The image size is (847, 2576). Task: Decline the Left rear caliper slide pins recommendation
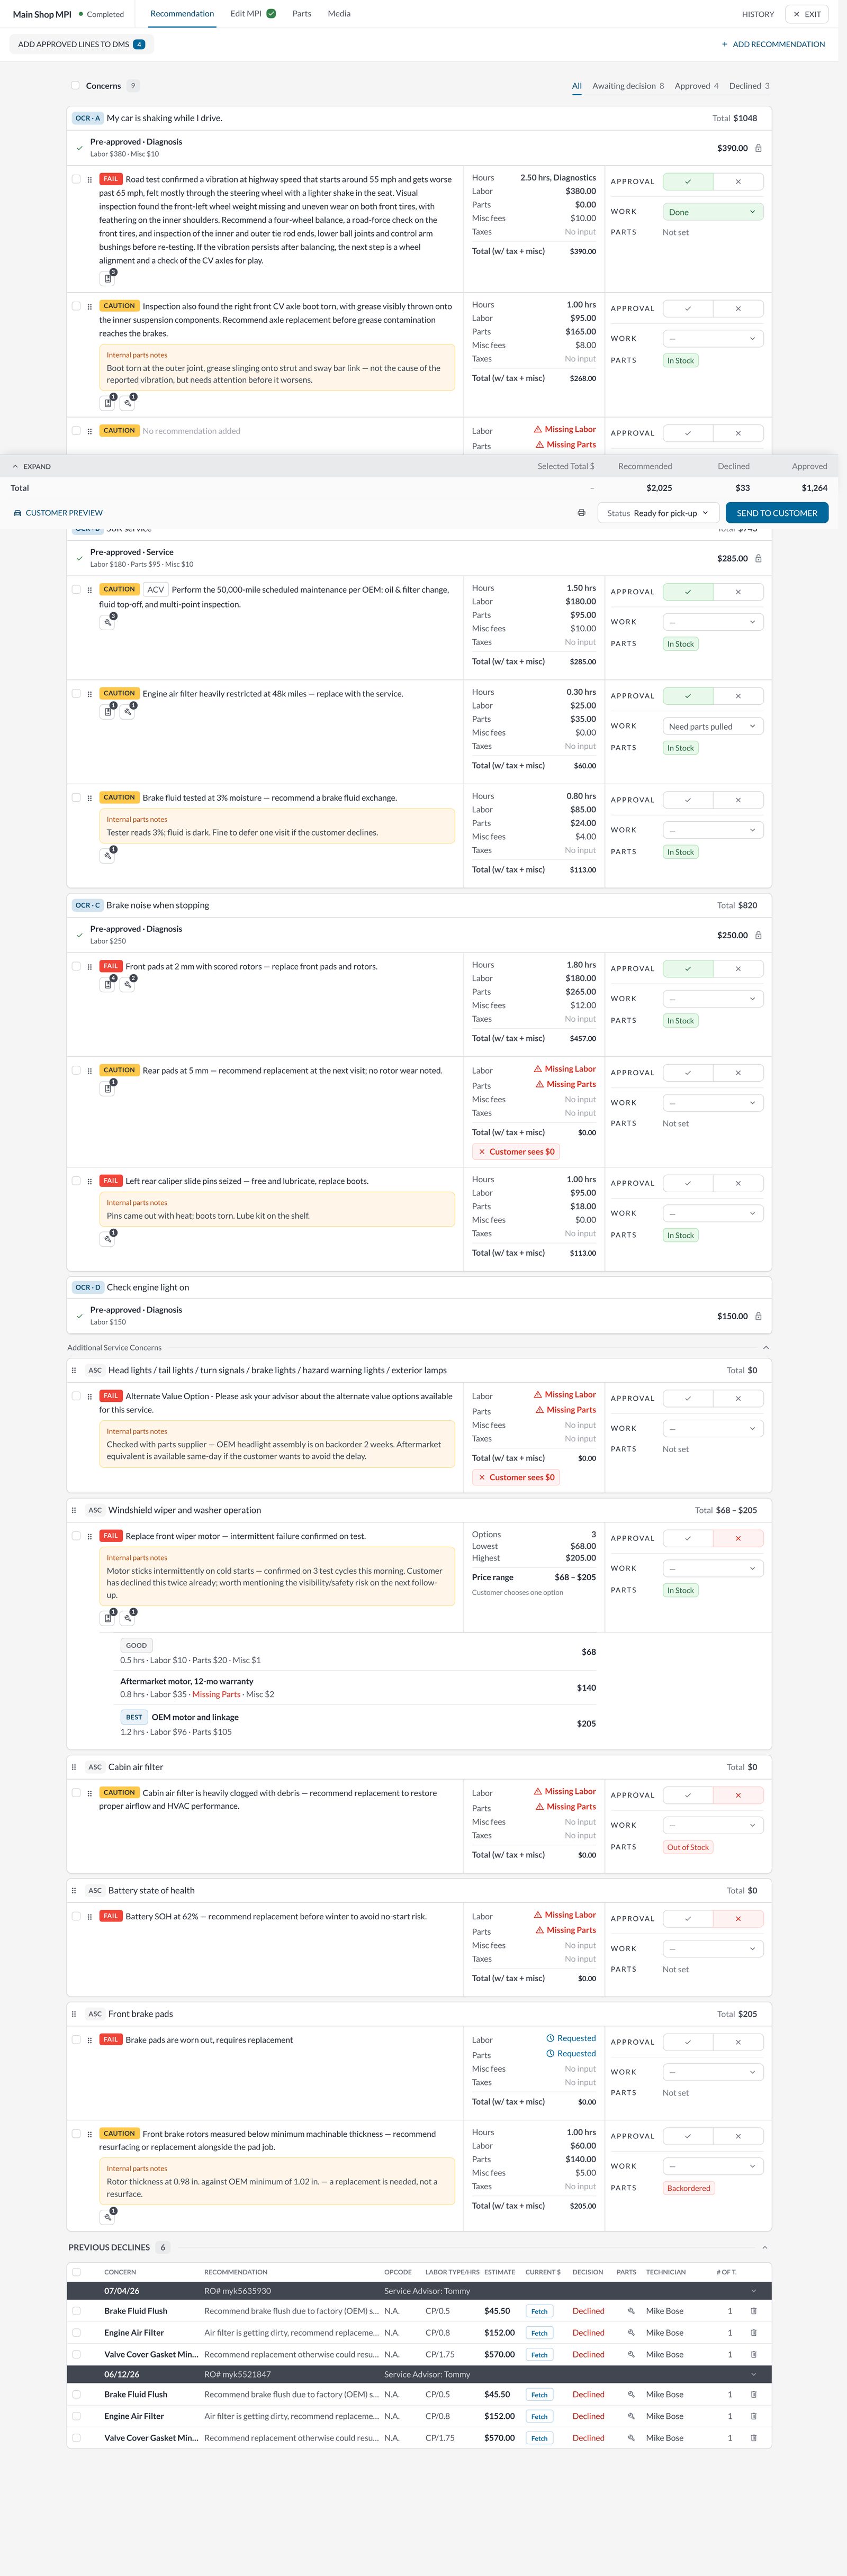pos(738,1183)
